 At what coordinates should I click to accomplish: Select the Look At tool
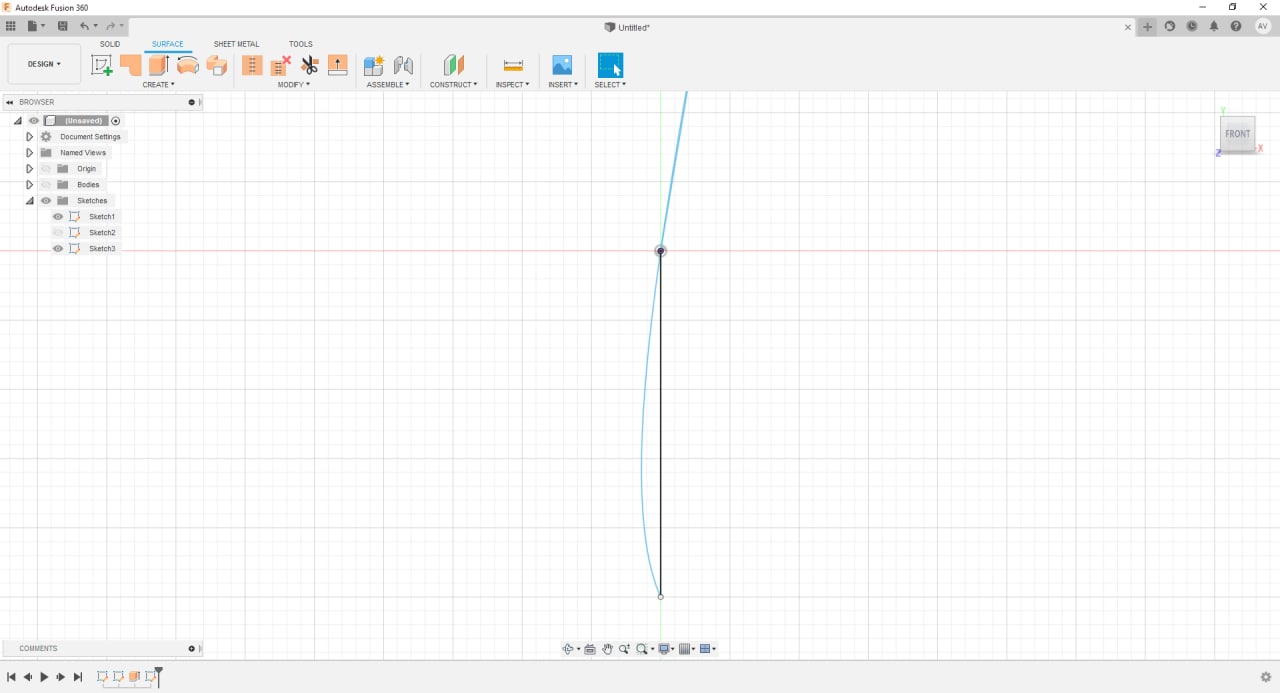pos(590,649)
